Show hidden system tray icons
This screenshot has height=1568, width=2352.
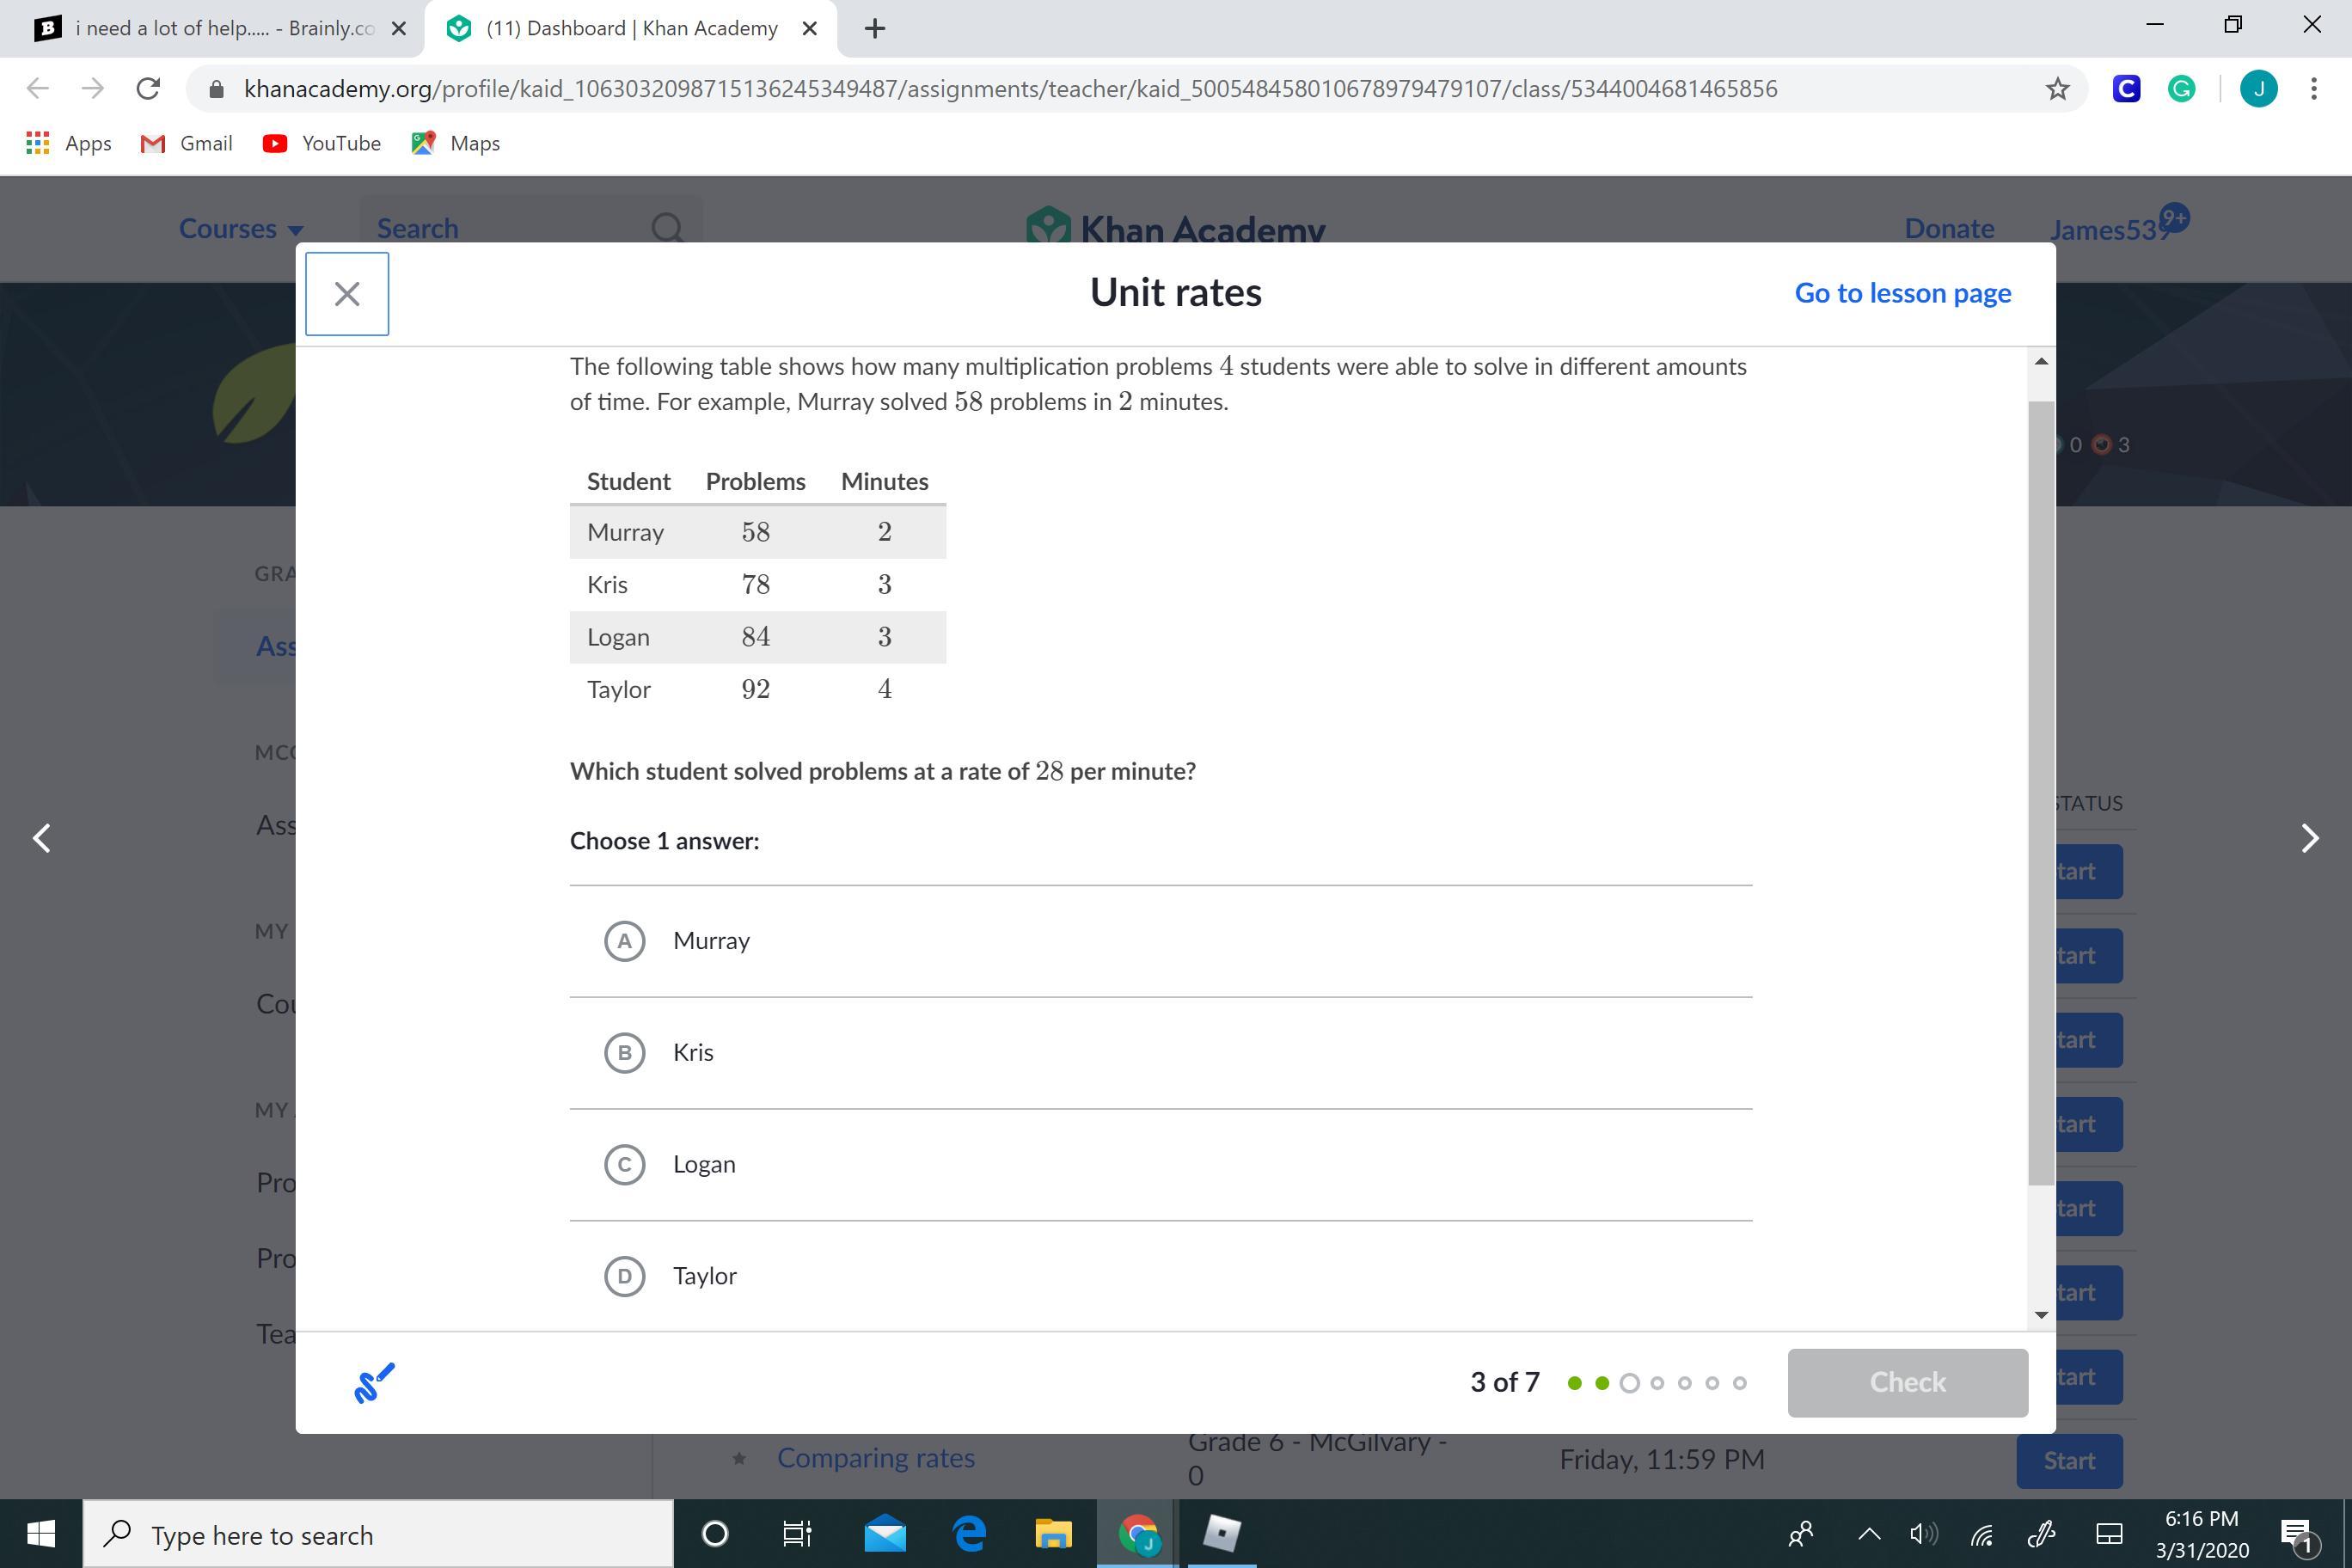[x=1868, y=1534]
